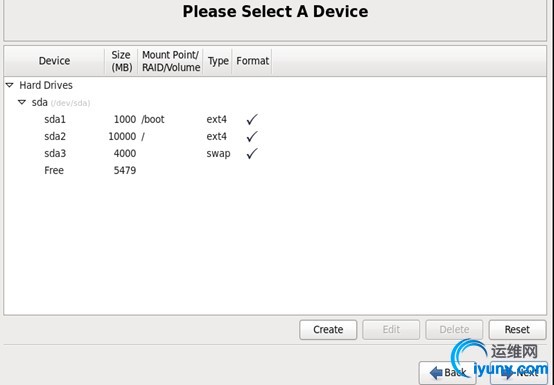Select the sda2 partition row
This screenshot has width=554, height=385.
click(275, 136)
